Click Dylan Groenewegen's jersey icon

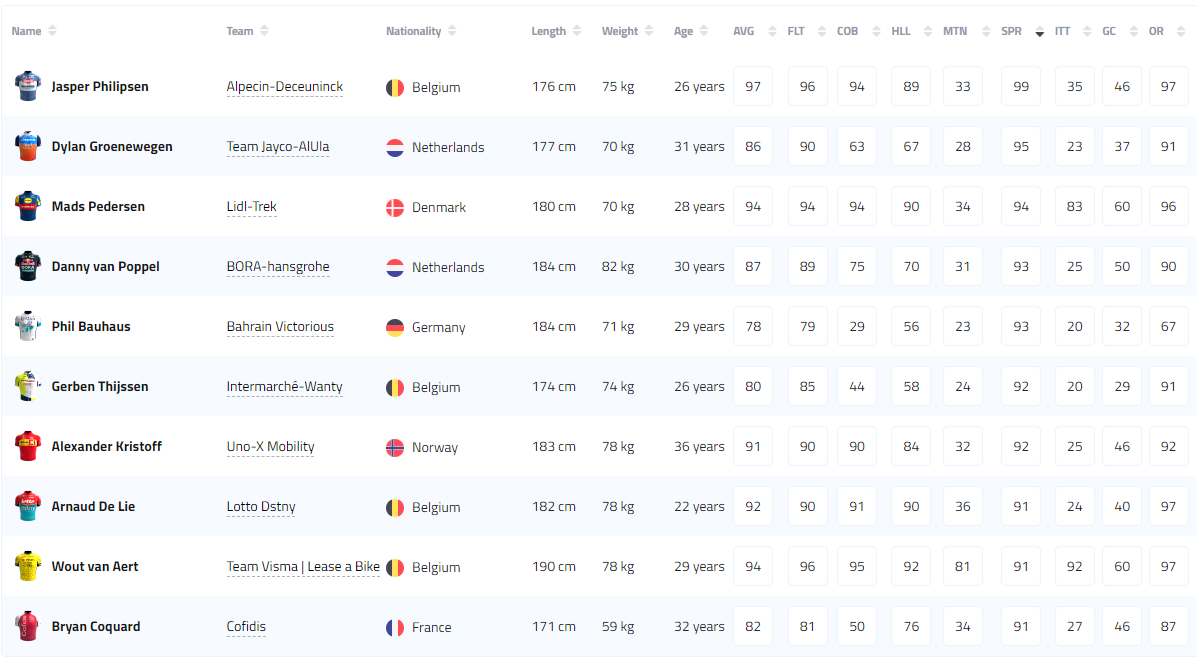point(27,146)
